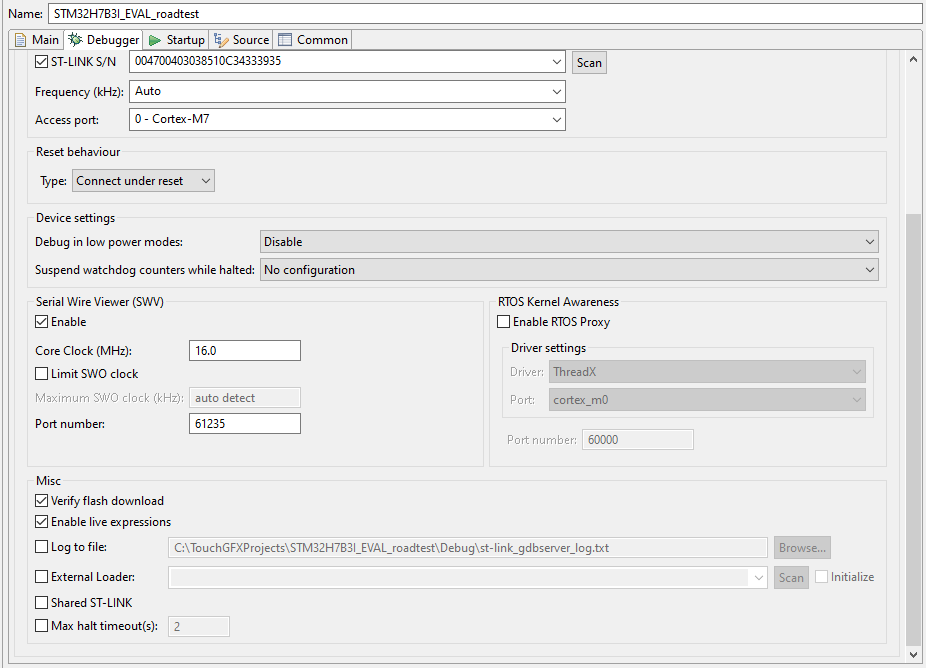Open the RTOS Driver ThreadX dropdown

pyautogui.click(x=707, y=372)
